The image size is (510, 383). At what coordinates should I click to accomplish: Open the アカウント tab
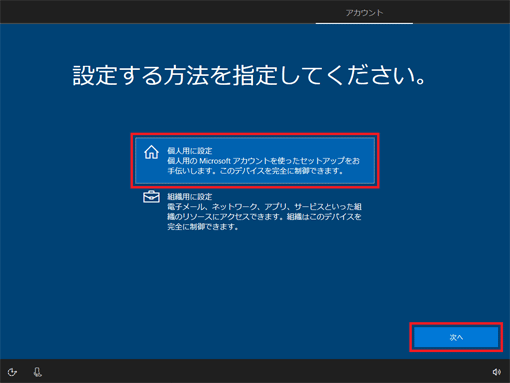(364, 13)
